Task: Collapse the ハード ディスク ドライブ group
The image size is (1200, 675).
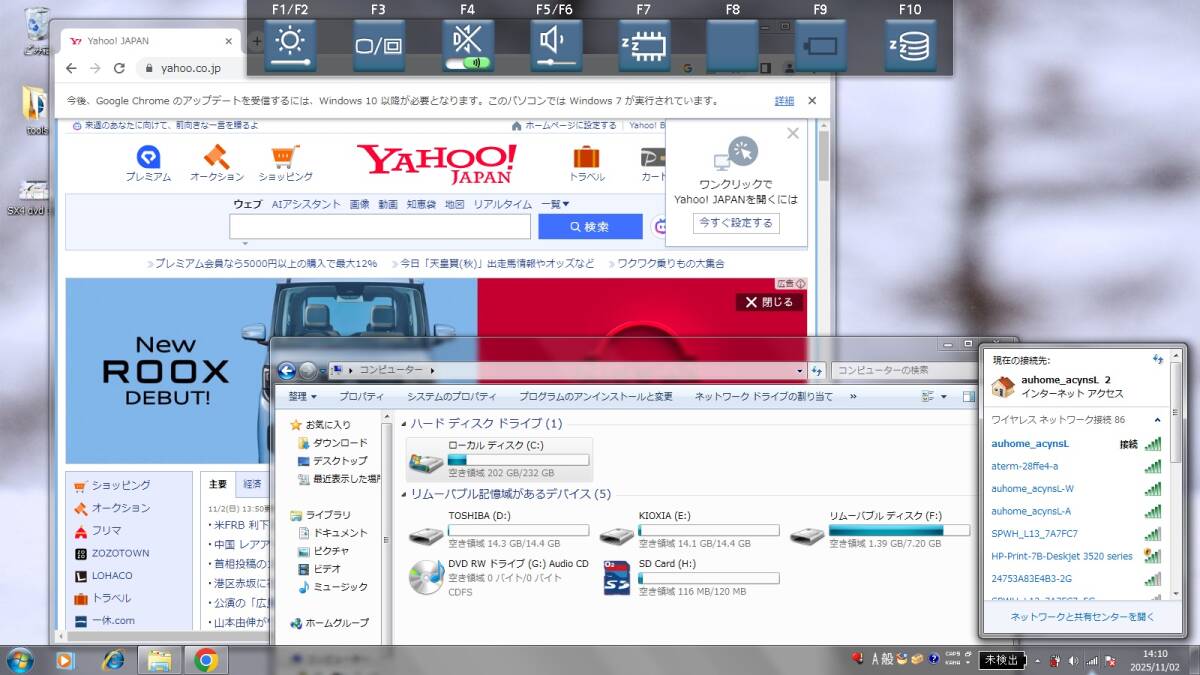Action: click(403, 423)
